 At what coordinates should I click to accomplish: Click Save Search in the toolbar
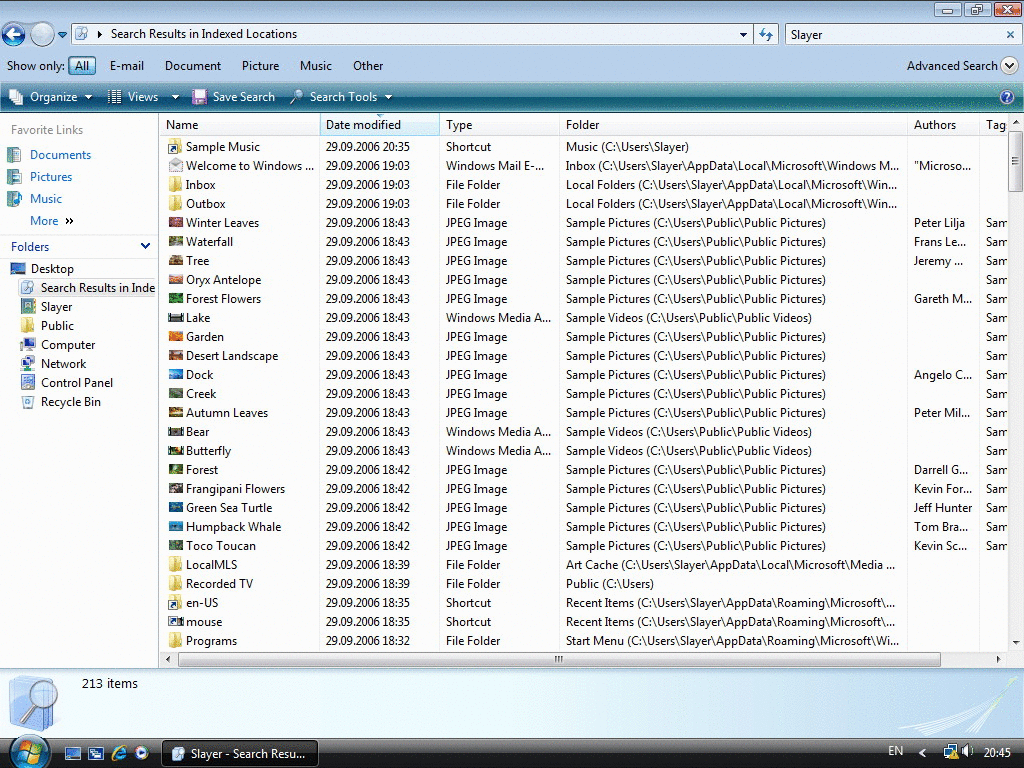234,97
